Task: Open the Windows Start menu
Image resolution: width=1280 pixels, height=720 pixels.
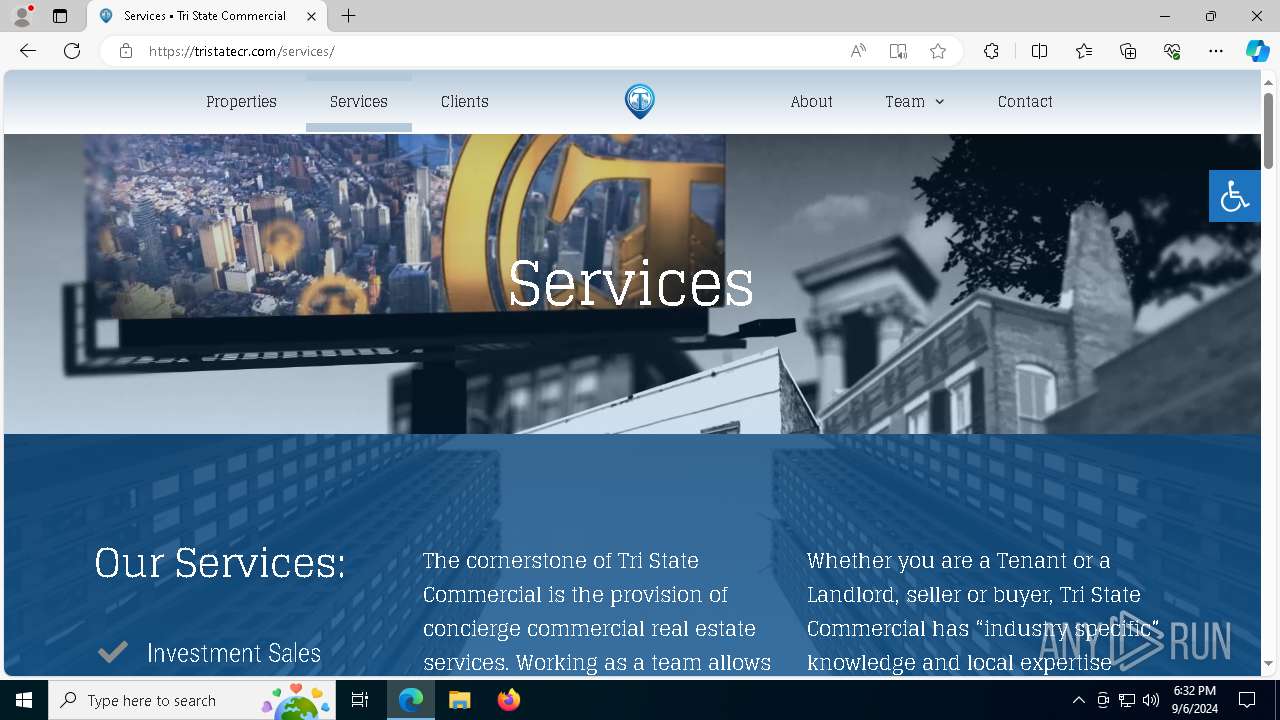Action: tap(24, 700)
